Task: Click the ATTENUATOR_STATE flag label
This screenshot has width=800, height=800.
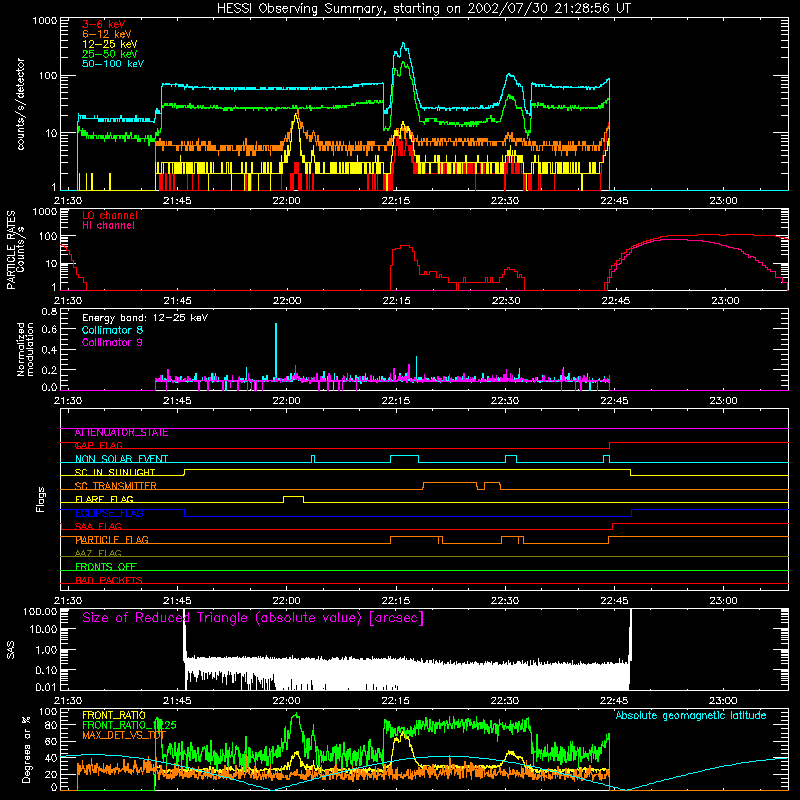Action: pyautogui.click(x=121, y=432)
